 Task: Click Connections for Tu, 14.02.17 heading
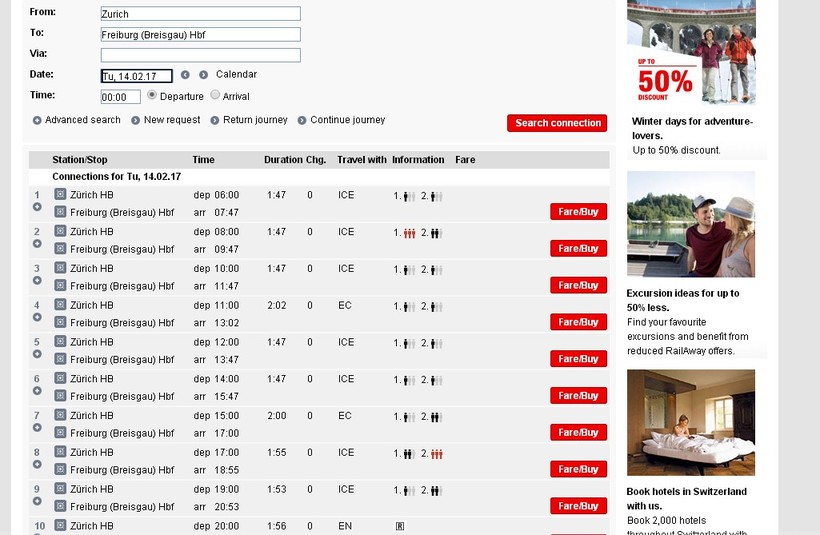[x=117, y=176]
